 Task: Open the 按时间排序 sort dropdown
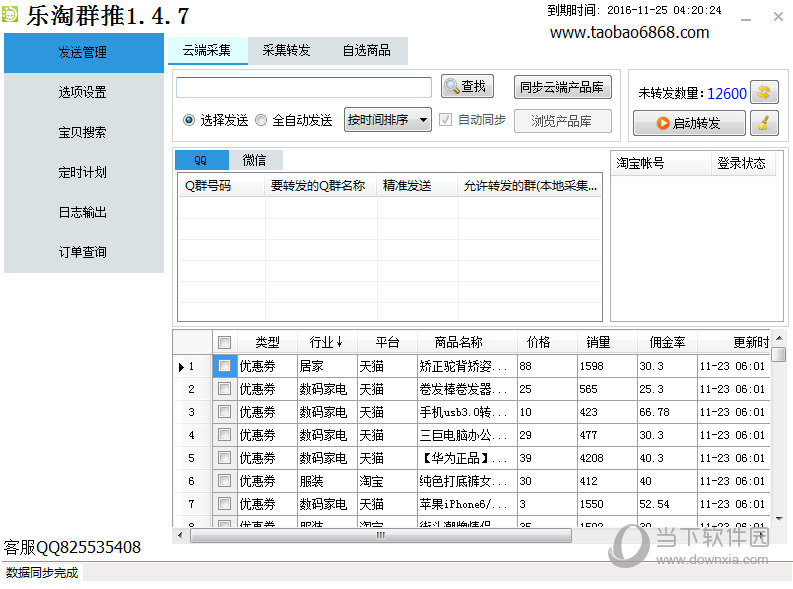click(387, 120)
